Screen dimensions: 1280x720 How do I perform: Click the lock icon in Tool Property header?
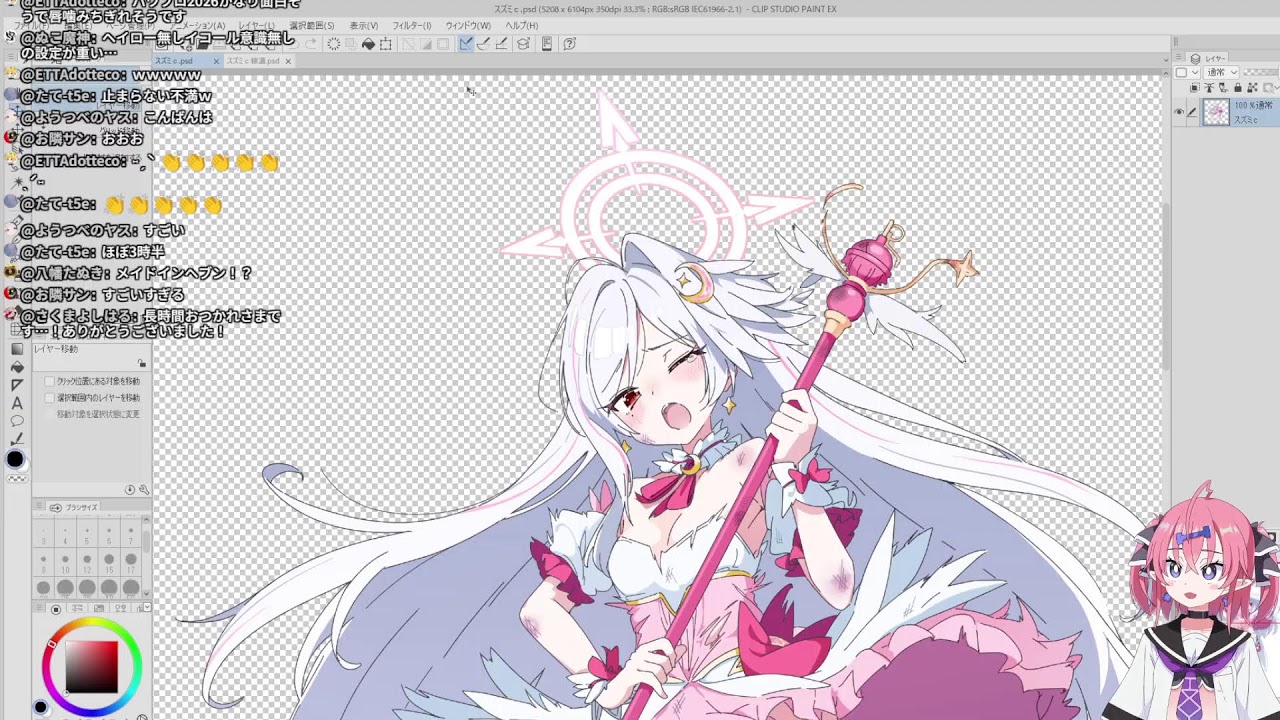(142, 362)
